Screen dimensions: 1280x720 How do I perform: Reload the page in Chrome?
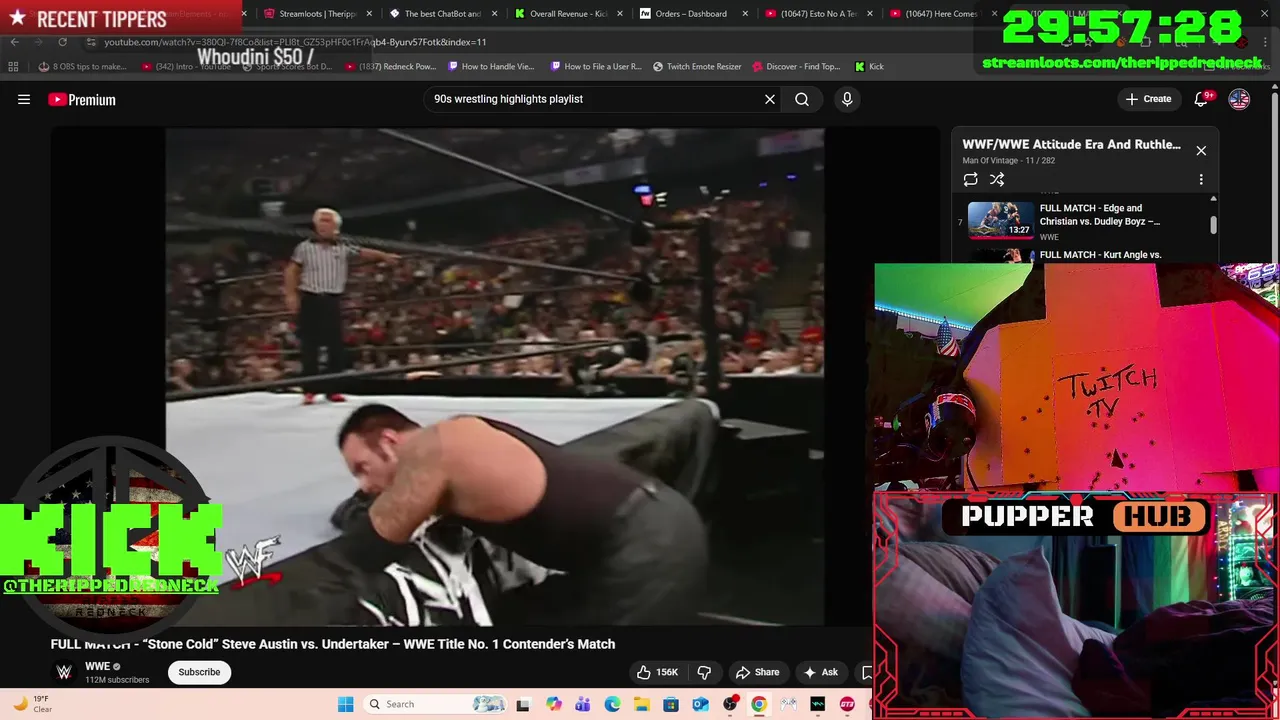click(x=63, y=42)
